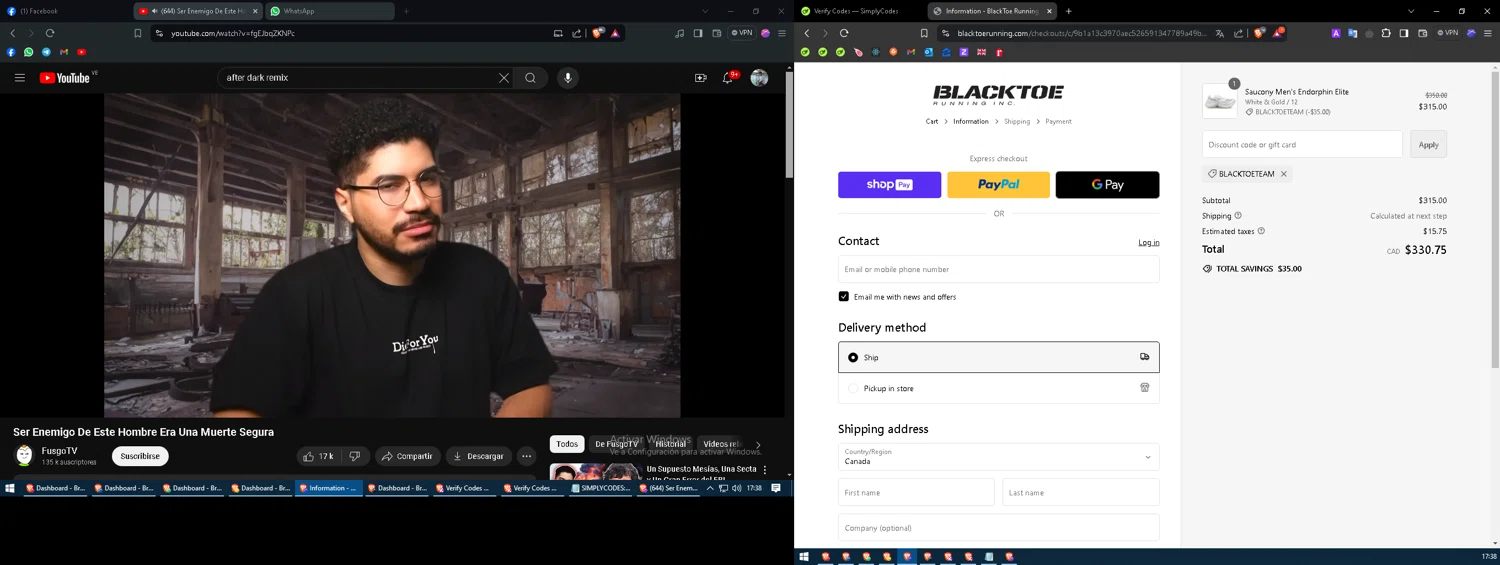1500x565 pixels.
Task: Start voice search with the microphone icon
Action: point(568,78)
